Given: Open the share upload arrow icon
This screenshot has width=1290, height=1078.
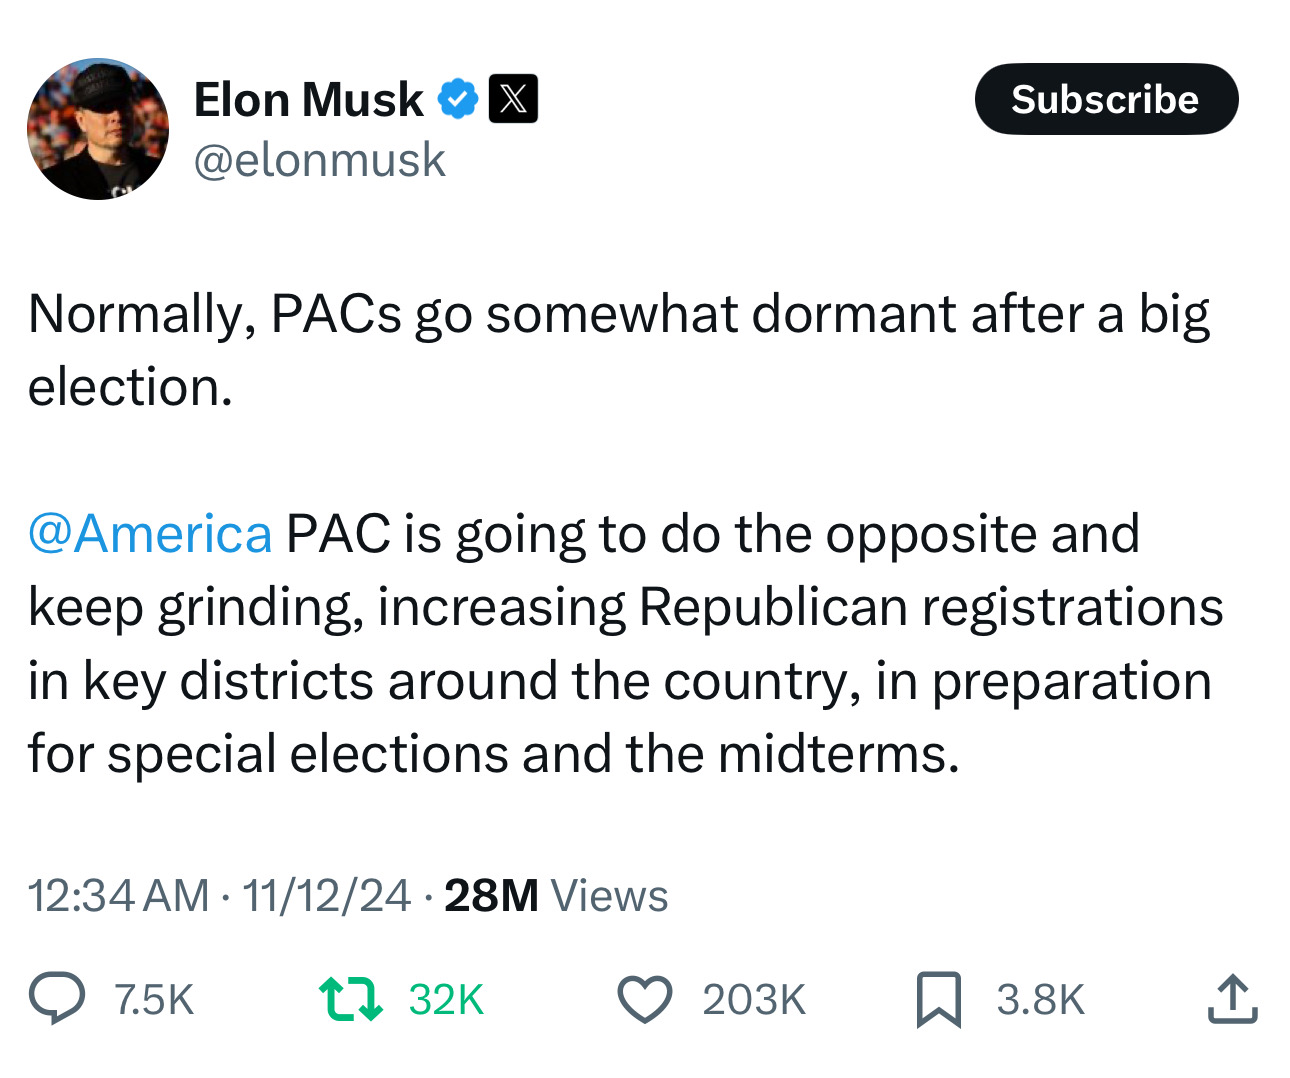Looking at the screenshot, I should [1232, 999].
